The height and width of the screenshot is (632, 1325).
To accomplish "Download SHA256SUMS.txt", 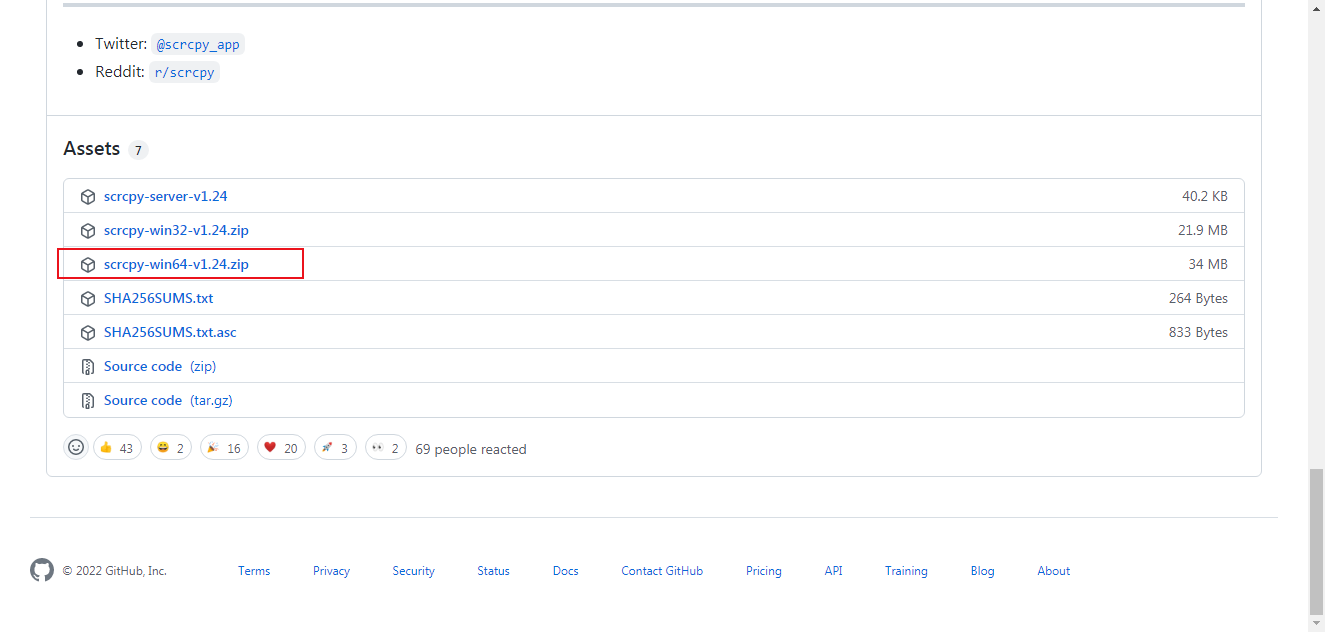I will point(158,299).
